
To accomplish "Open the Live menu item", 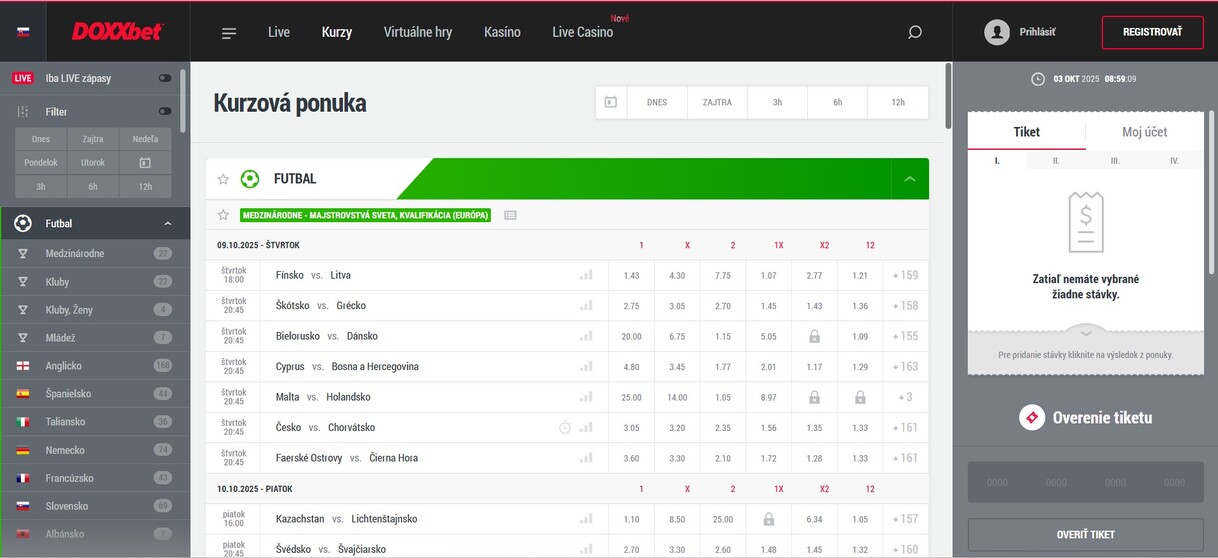I will (x=279, y=32).
